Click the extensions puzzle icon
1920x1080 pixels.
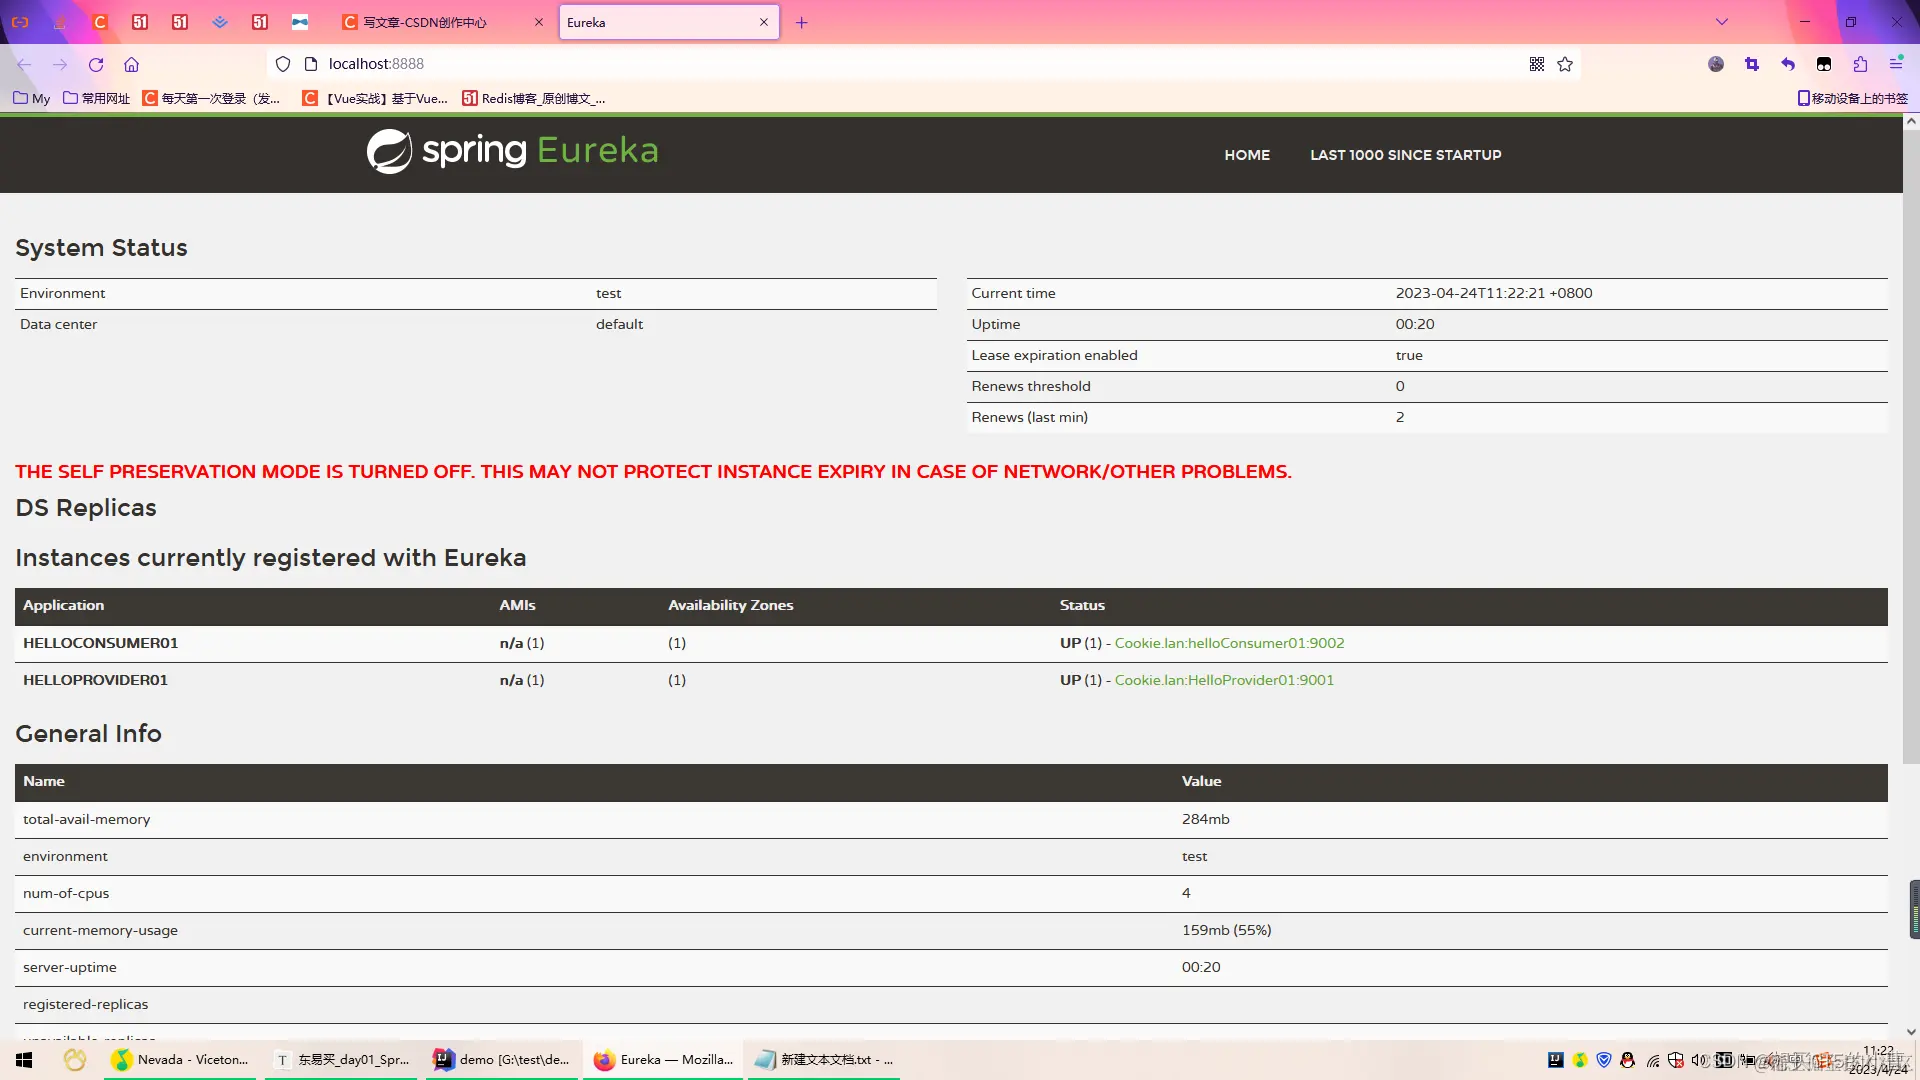pos(1860,64)
